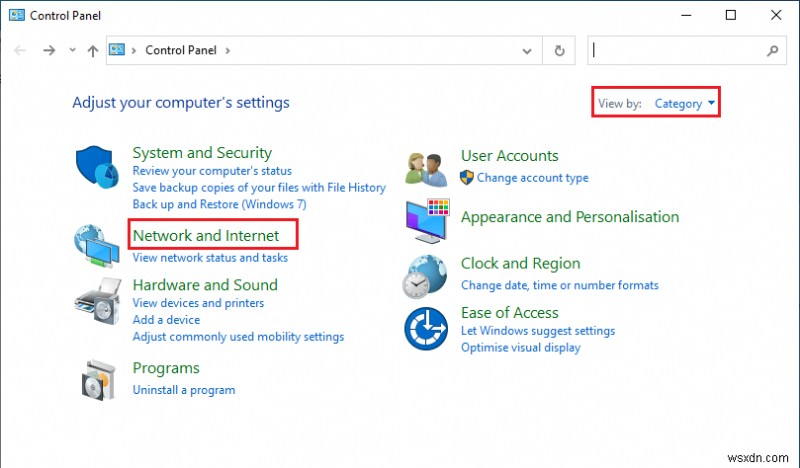This screenshot has height=468, width=800.
Task: Click the System and Security shield icon
Action: click(x=98, y=167)
